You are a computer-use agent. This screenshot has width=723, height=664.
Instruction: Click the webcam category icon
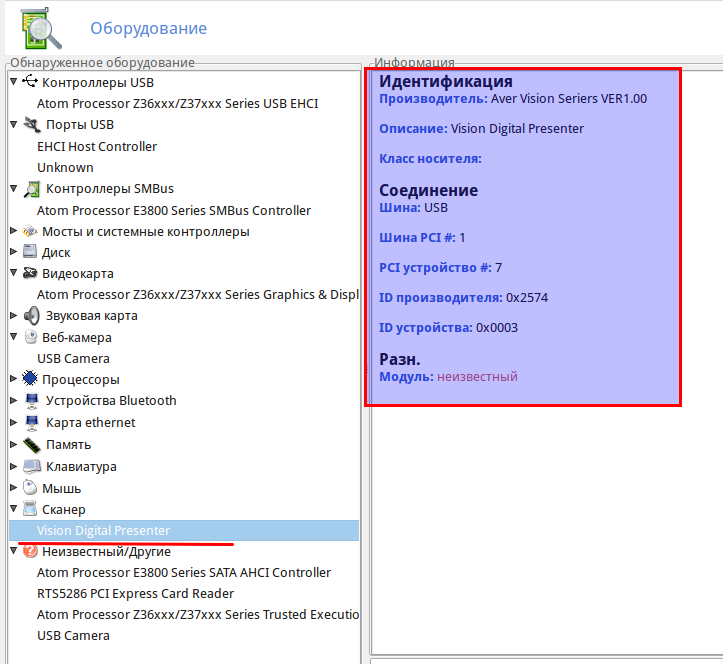point(30,337)
